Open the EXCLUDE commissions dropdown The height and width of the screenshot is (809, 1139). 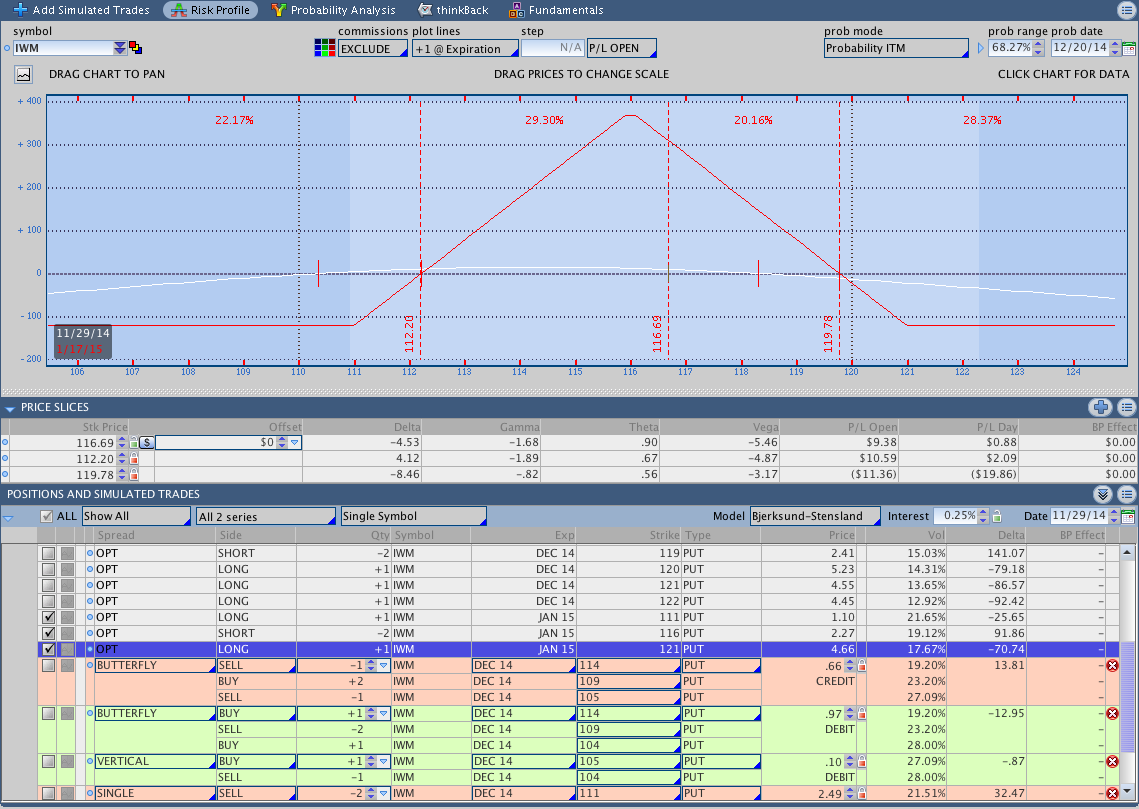coord(373,49)
